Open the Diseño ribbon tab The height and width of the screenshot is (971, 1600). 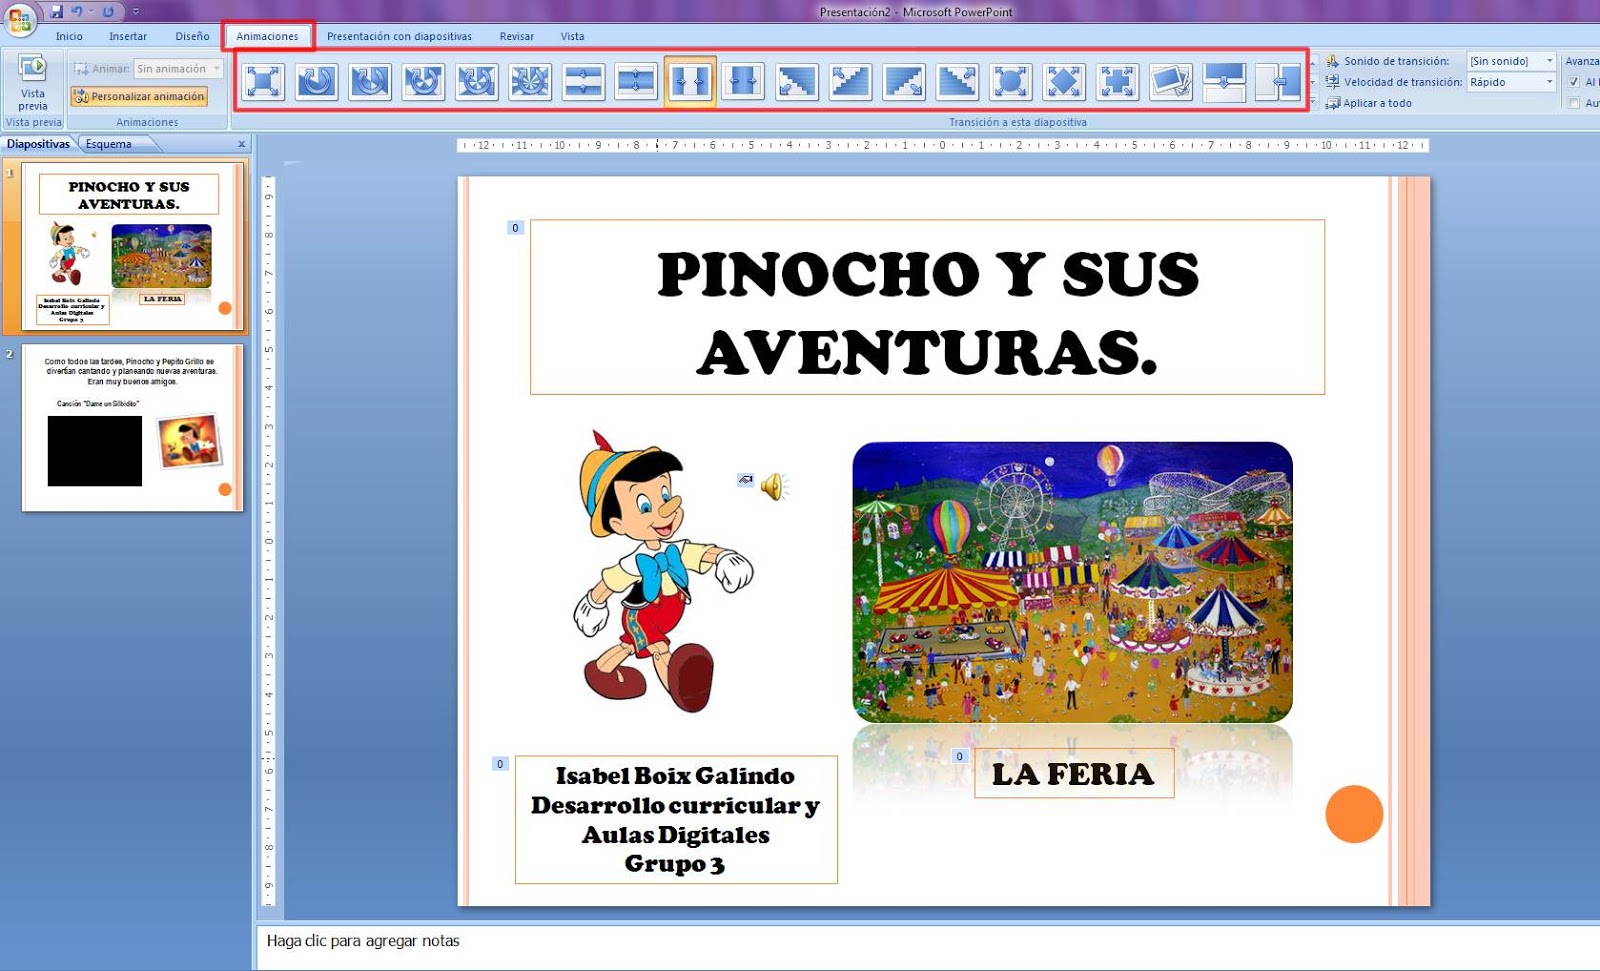[x=192, y=36]
